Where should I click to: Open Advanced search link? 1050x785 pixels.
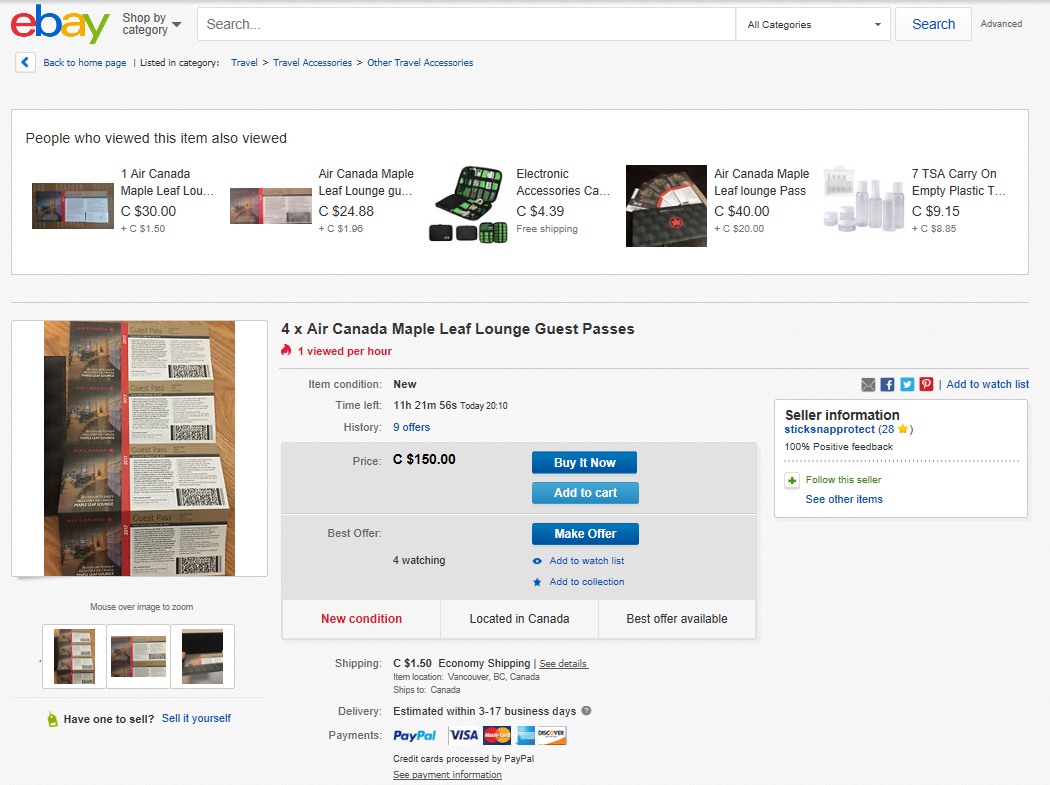(1001, 23)
